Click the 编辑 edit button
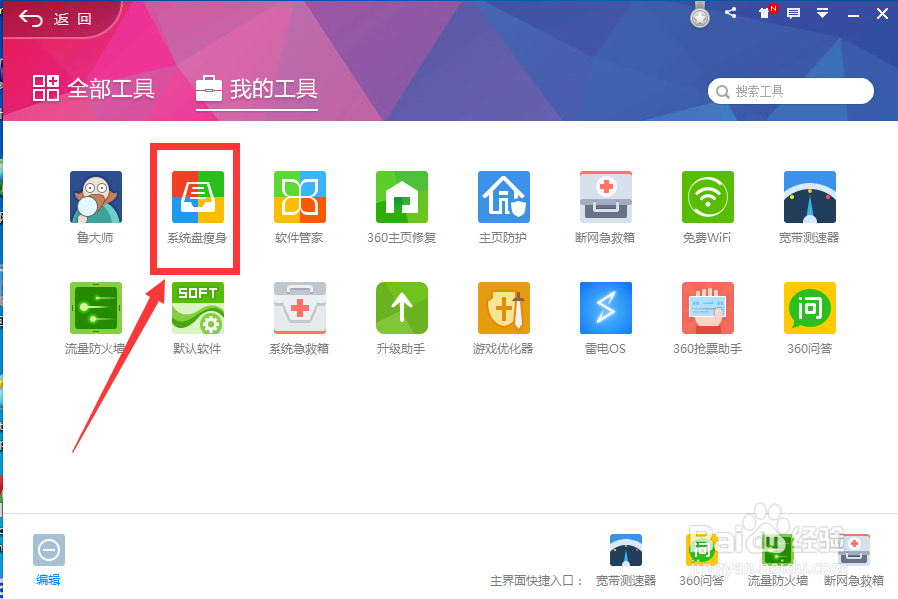This screenshot has width=898, height=599. [x=48, y=560]
